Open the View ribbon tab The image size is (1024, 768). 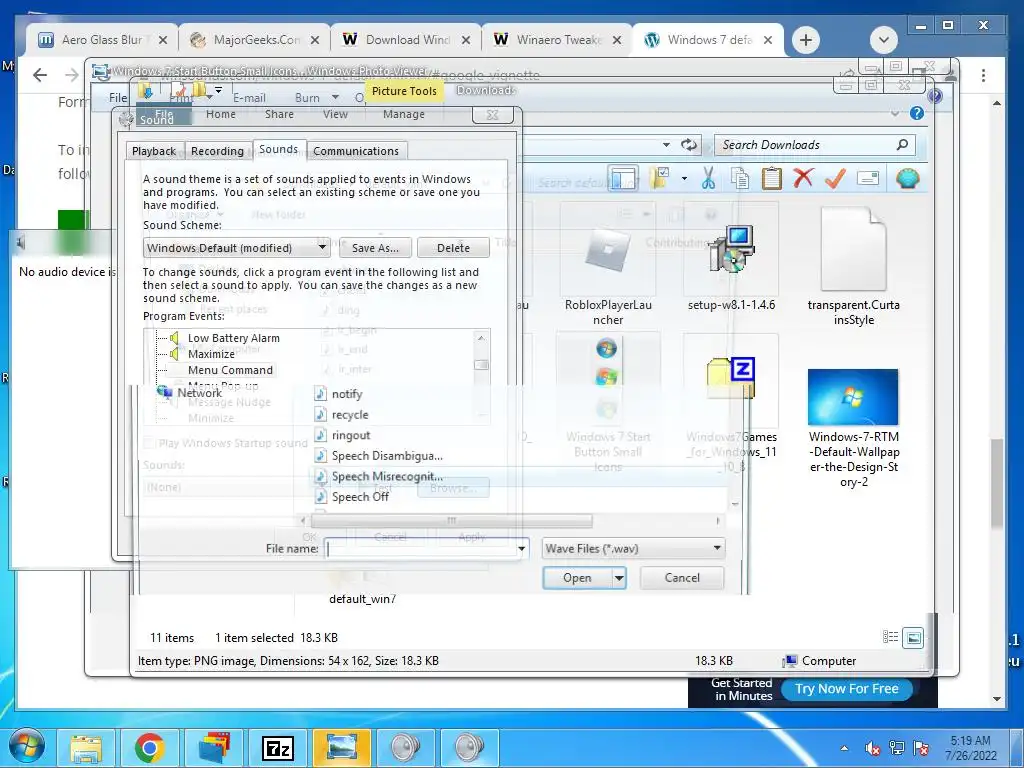pyautogui.click(x=335, y=114)
